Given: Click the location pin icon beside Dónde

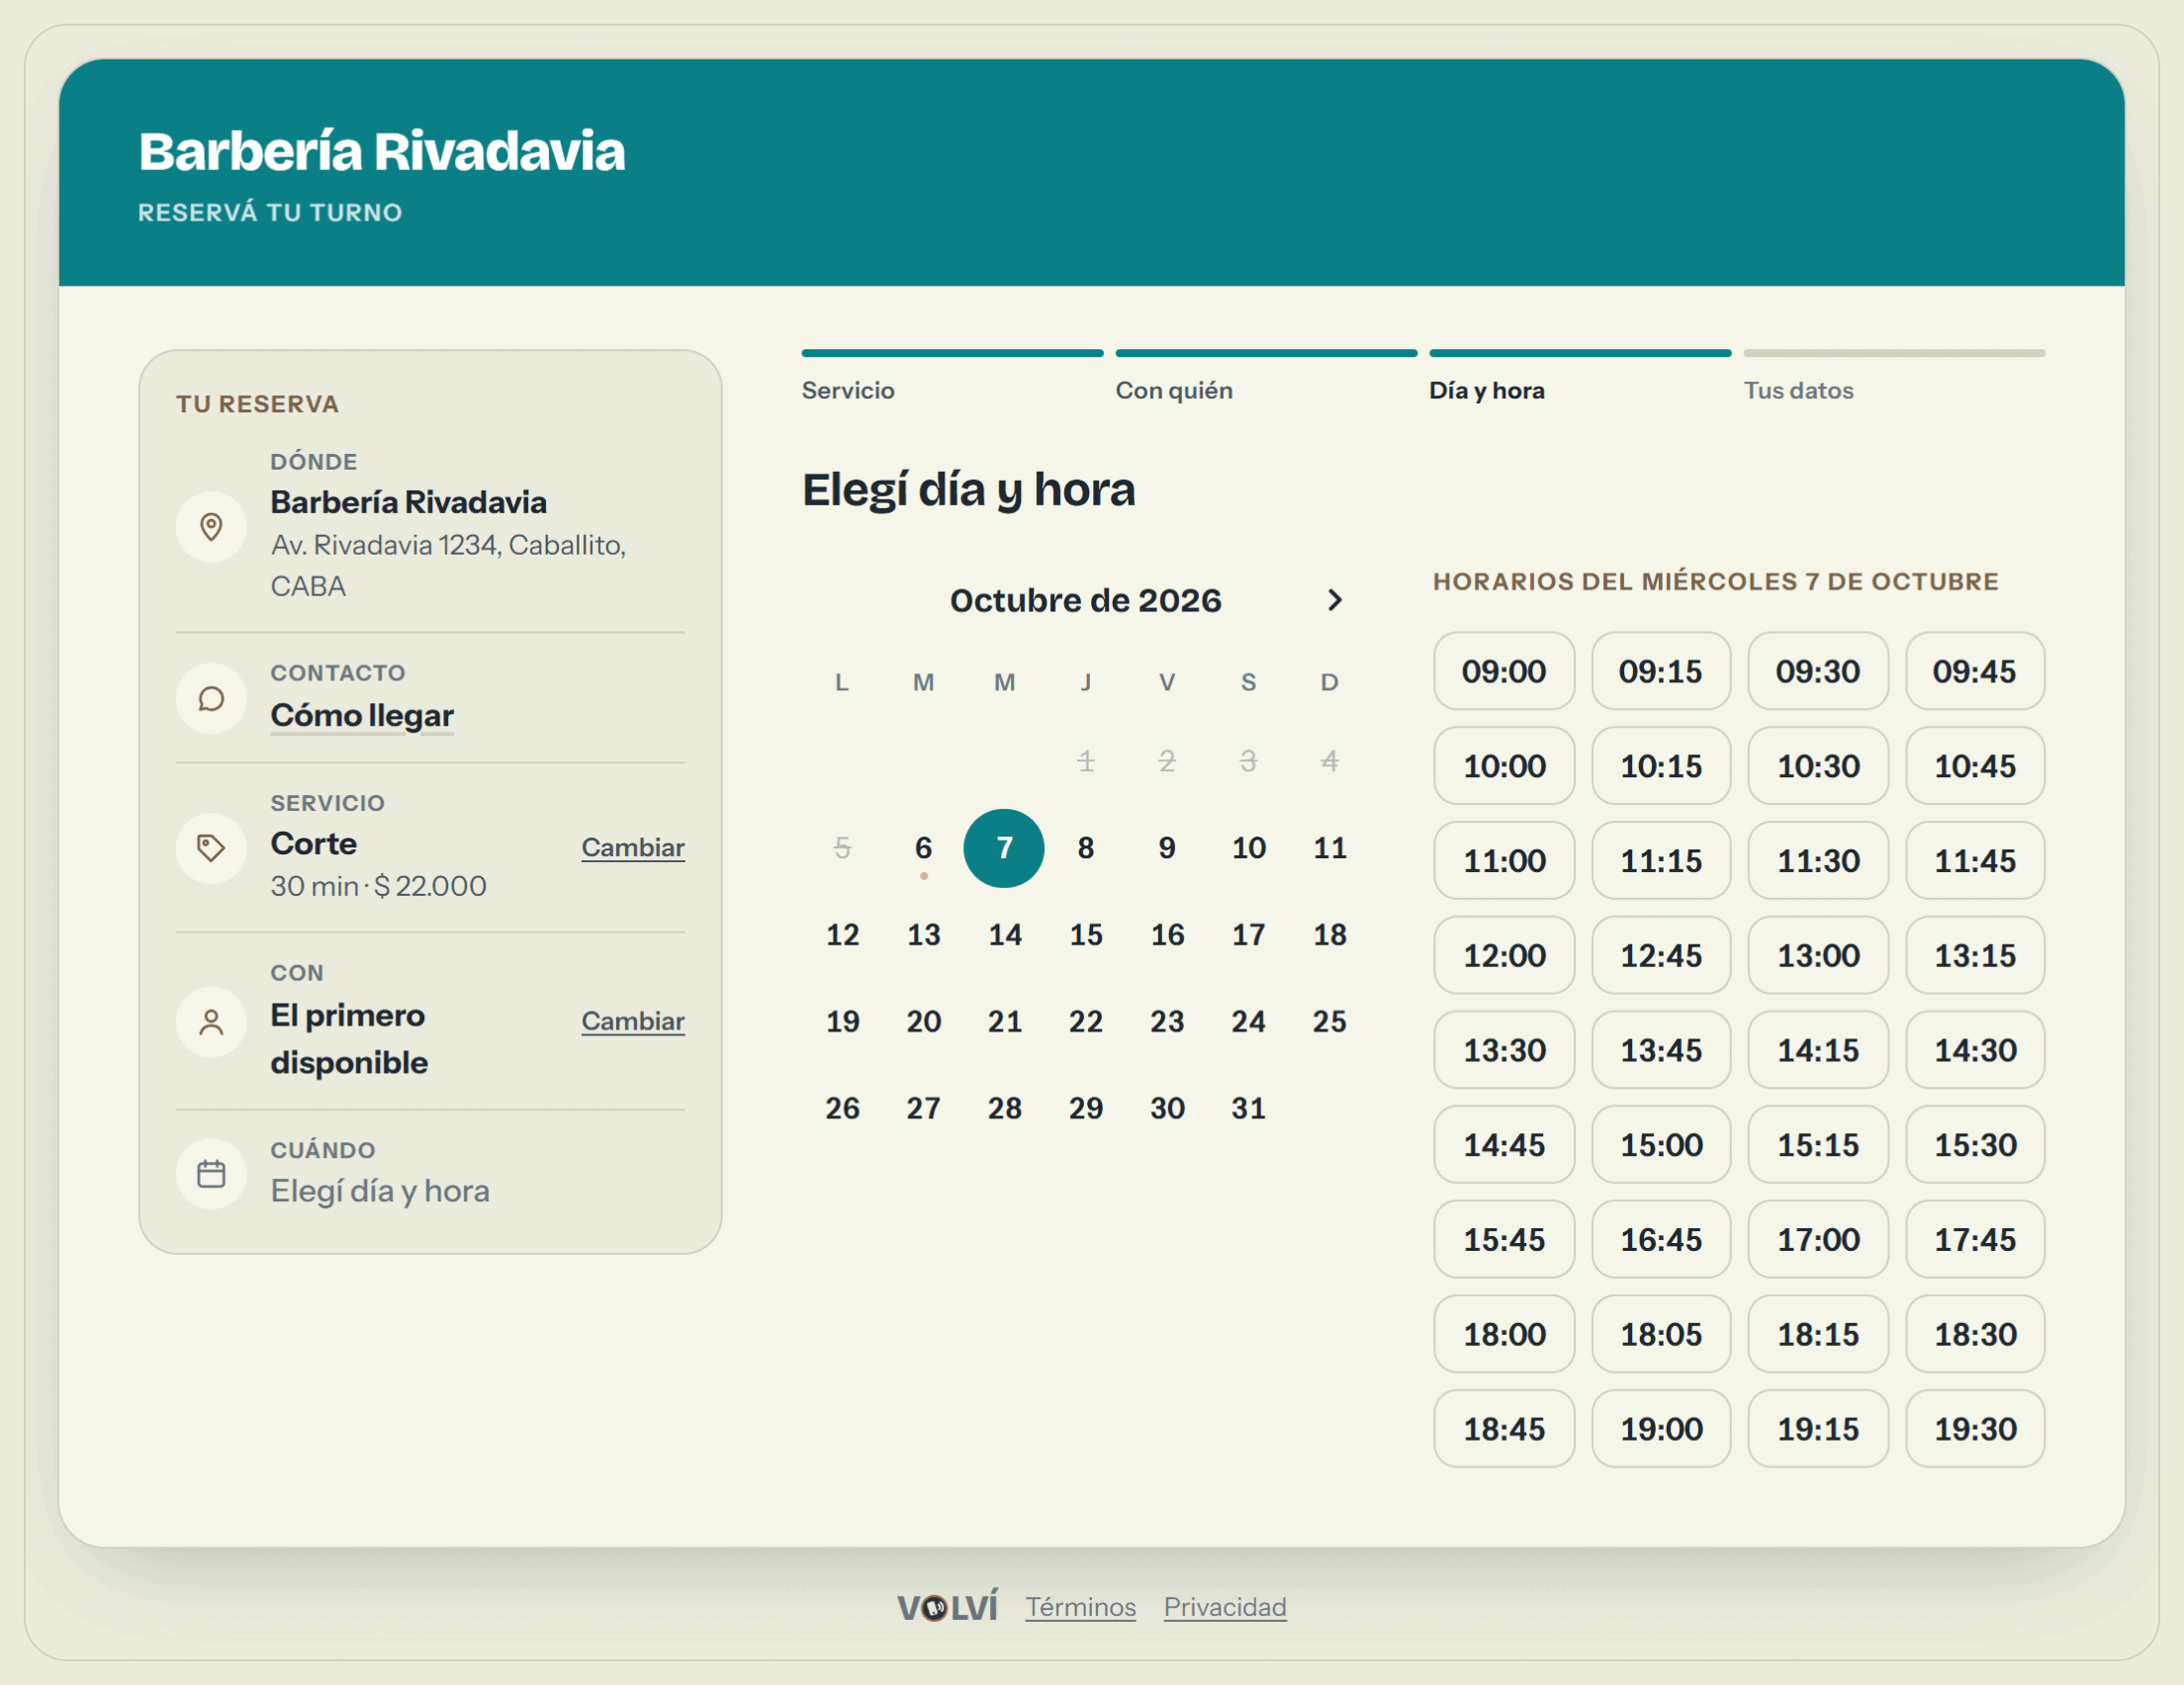Looking at the screenshot, I should coord(211,526).
